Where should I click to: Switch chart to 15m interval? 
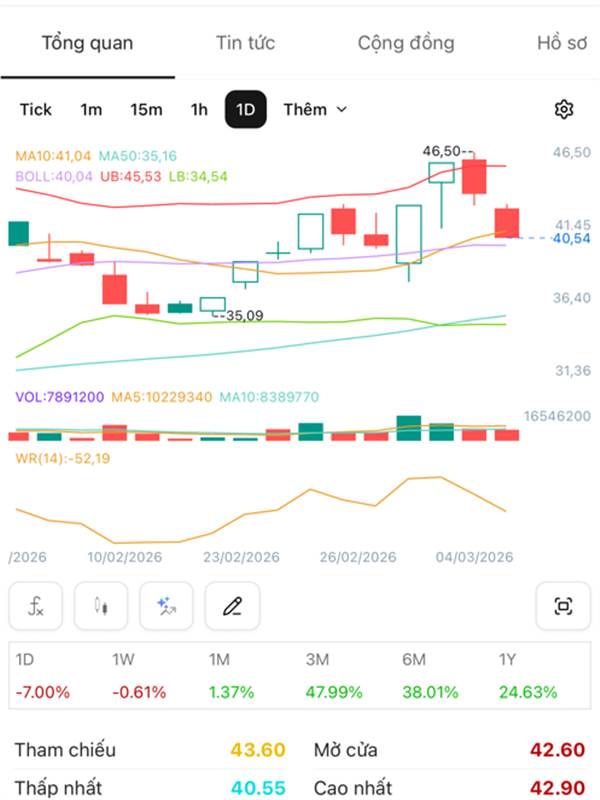146,109
